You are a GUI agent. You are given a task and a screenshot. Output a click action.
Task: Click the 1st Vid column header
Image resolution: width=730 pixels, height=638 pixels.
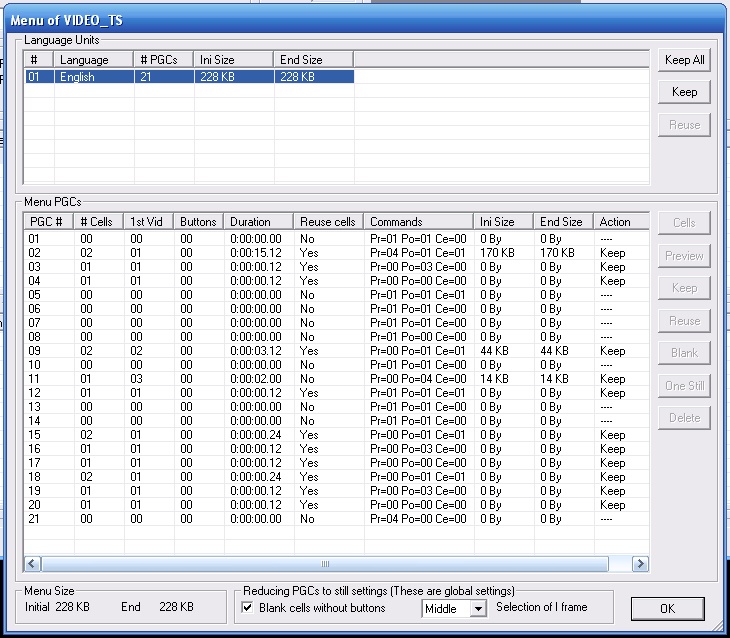(x=149, y=222)
